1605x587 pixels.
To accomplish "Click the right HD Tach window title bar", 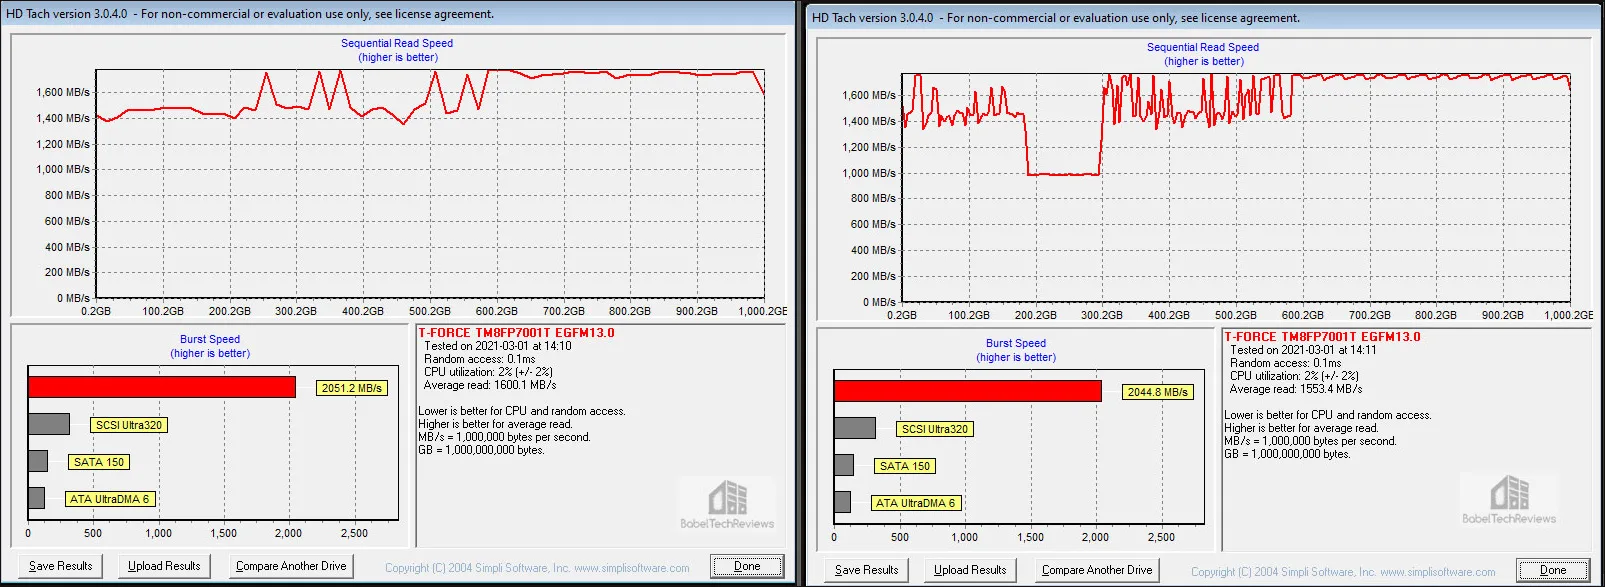I will (1204, 18).
